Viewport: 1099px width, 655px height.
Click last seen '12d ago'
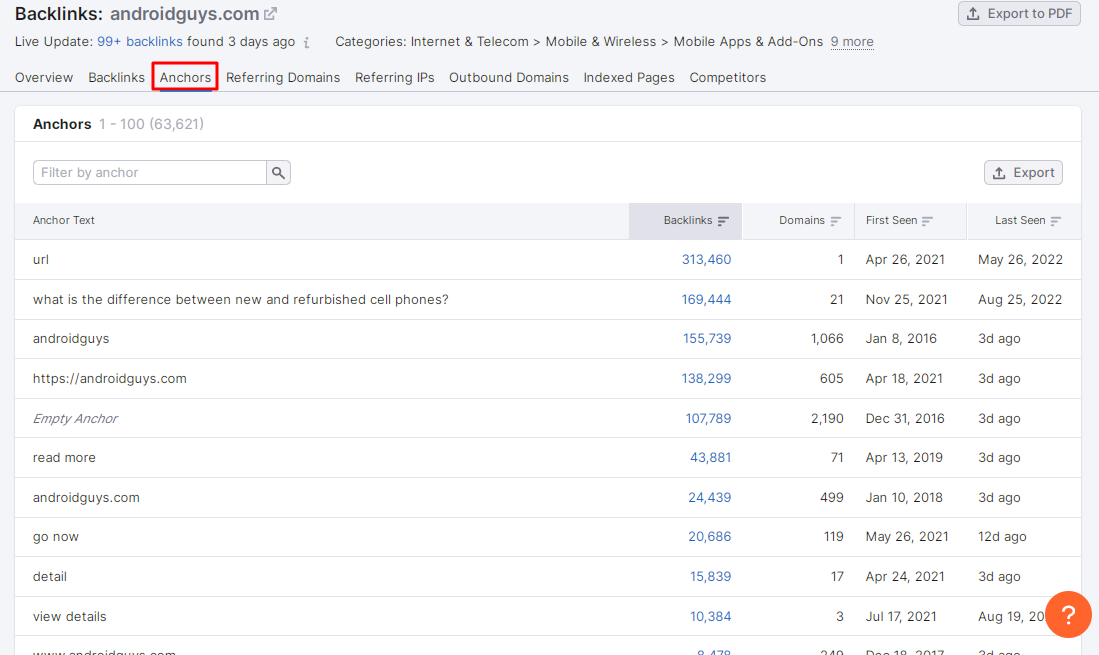1002,537
